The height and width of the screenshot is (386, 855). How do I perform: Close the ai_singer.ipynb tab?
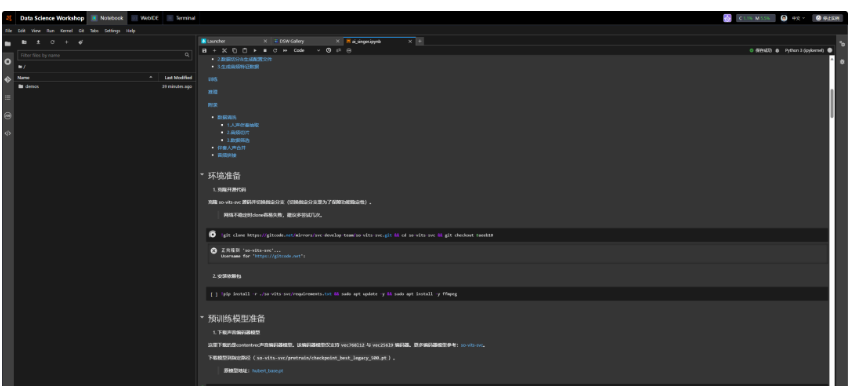(410, 41)
